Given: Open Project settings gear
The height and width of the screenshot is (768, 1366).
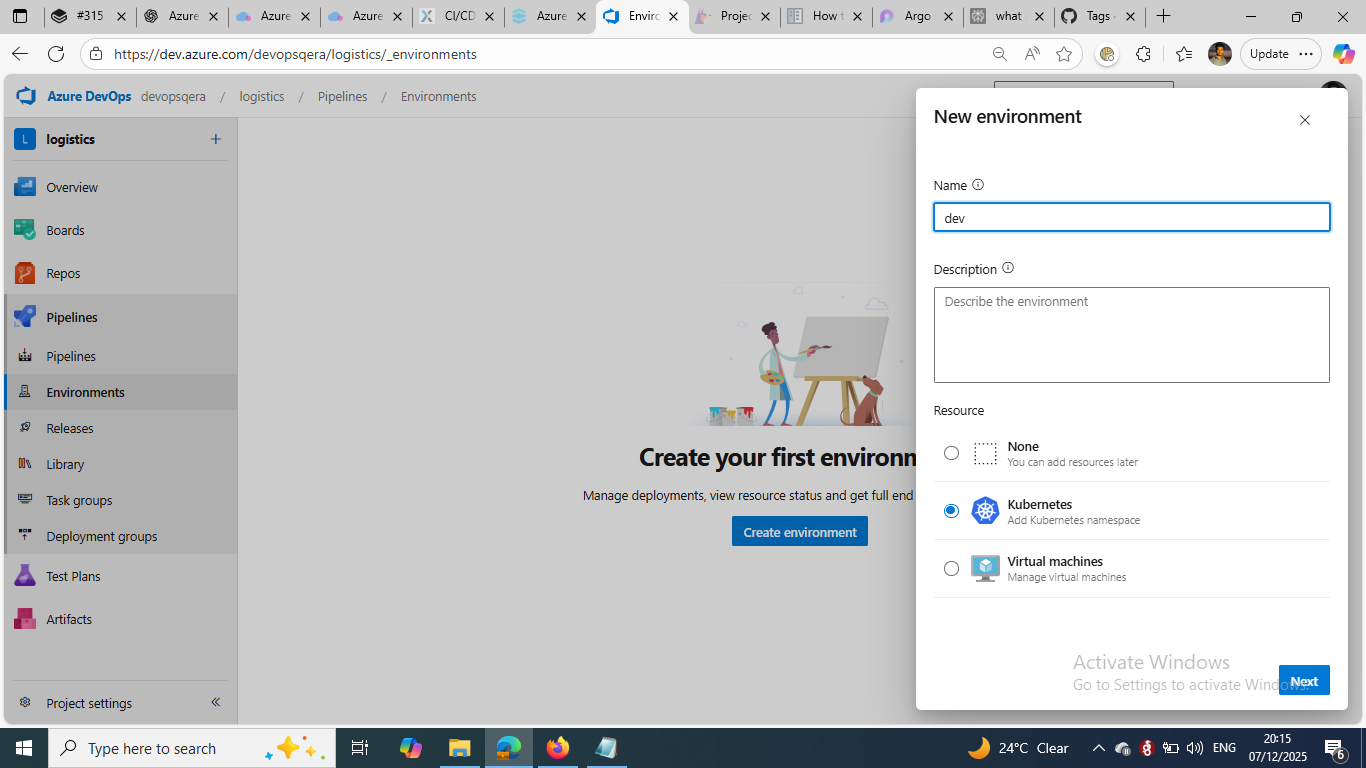Looking at the screenshot, I should (x=26, y=703).
